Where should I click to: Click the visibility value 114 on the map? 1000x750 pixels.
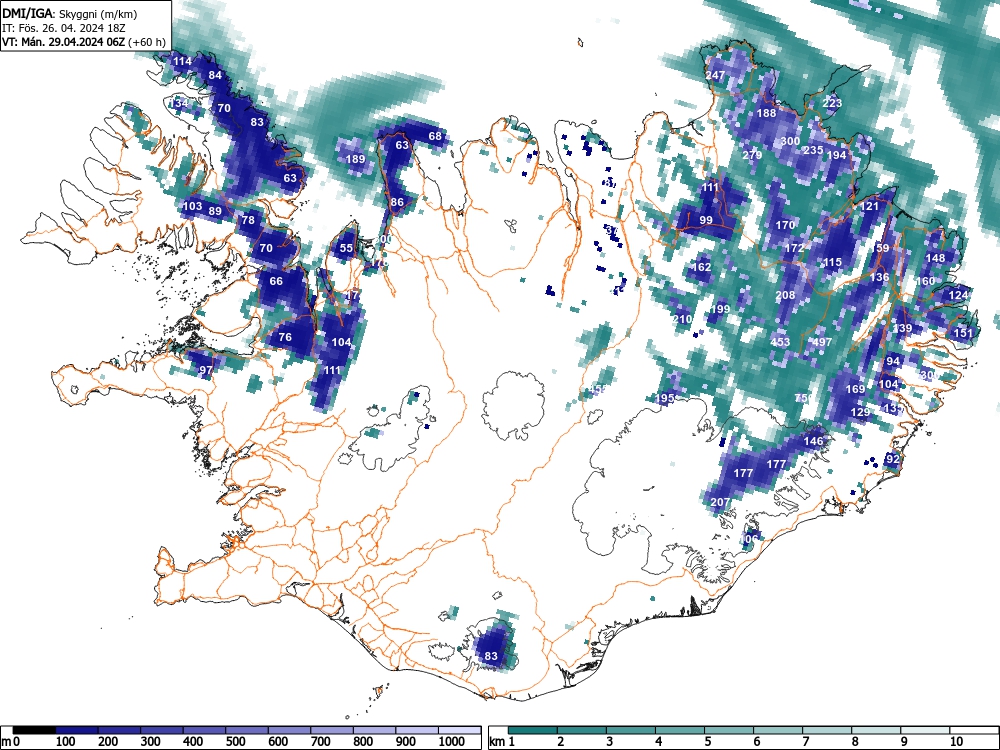[182, 61]
